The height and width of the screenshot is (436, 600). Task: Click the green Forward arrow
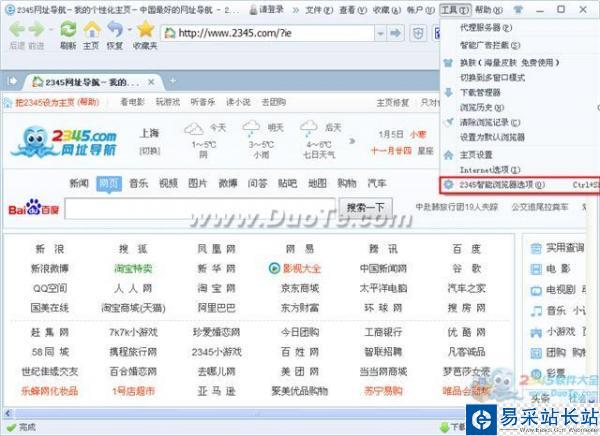[37, 29]
